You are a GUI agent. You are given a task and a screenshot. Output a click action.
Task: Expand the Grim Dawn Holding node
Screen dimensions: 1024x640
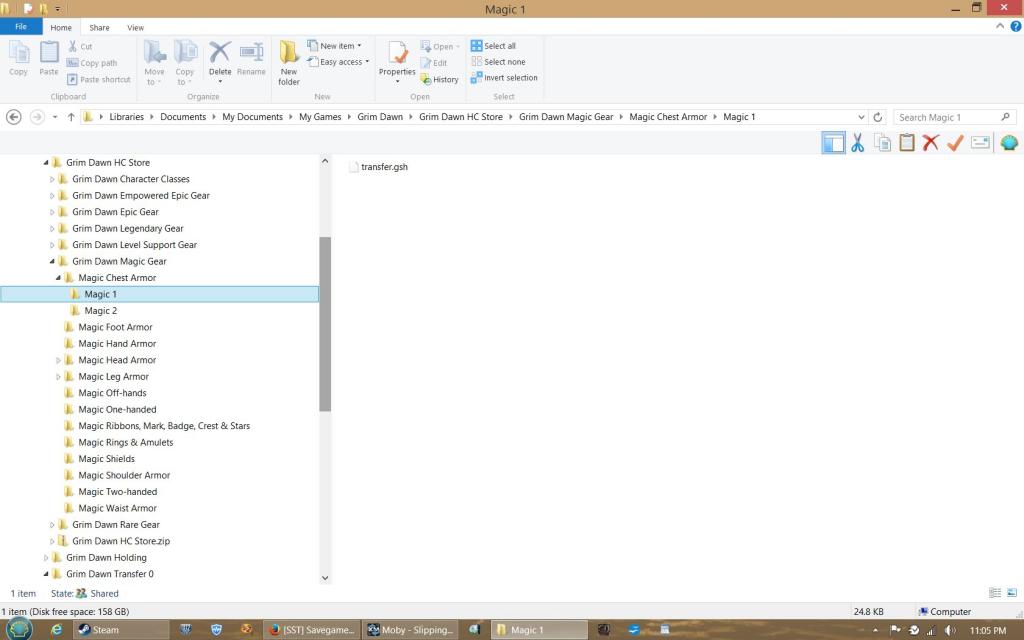pyautogui.click(x=46, y=558)
